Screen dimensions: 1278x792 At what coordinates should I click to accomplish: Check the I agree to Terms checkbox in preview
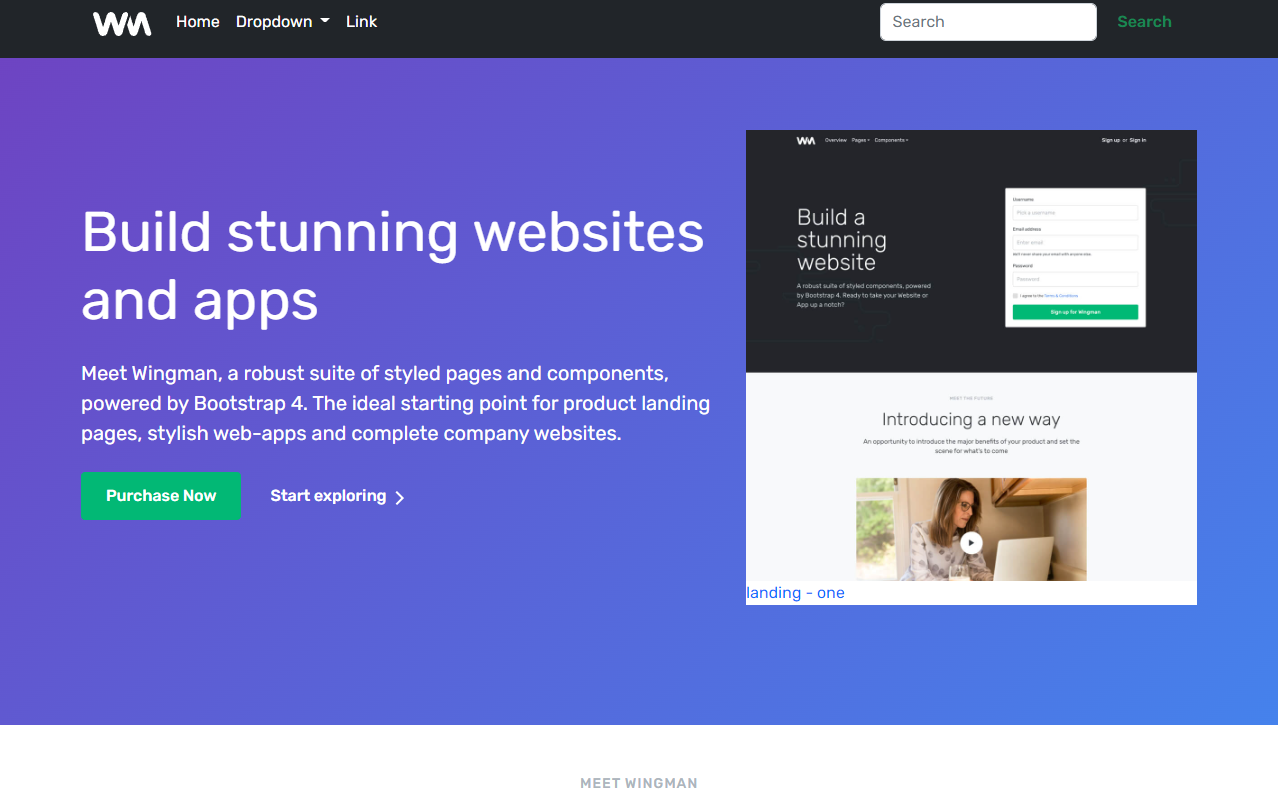click(1016, 295)
